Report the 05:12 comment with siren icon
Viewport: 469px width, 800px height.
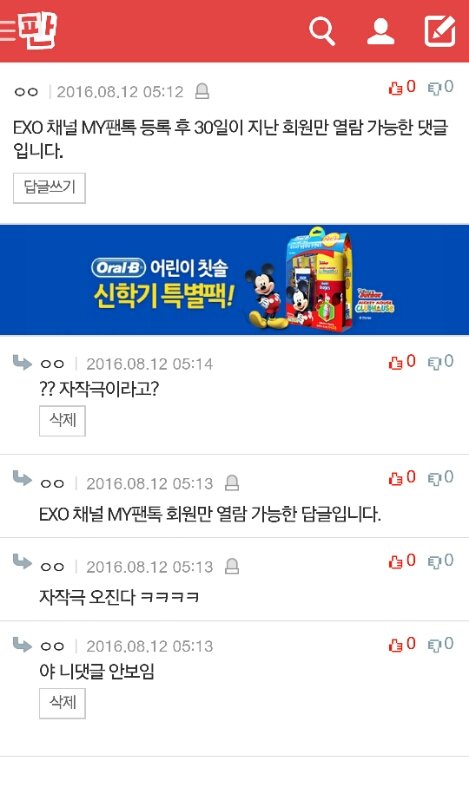(202, 91)
